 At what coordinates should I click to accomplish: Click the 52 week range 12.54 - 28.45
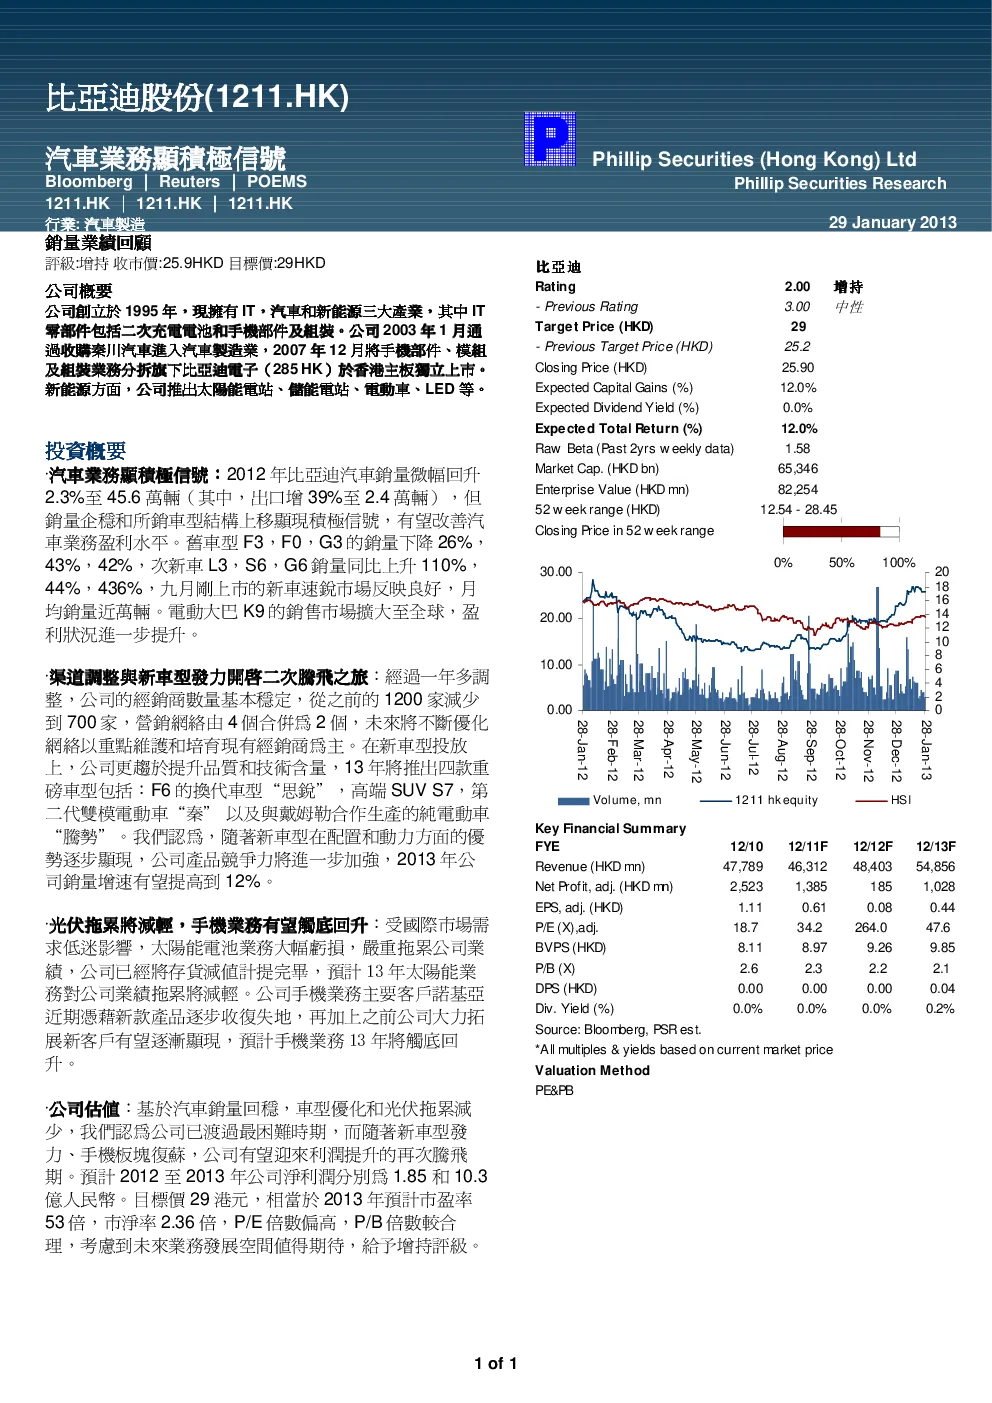tap(799, 510)
